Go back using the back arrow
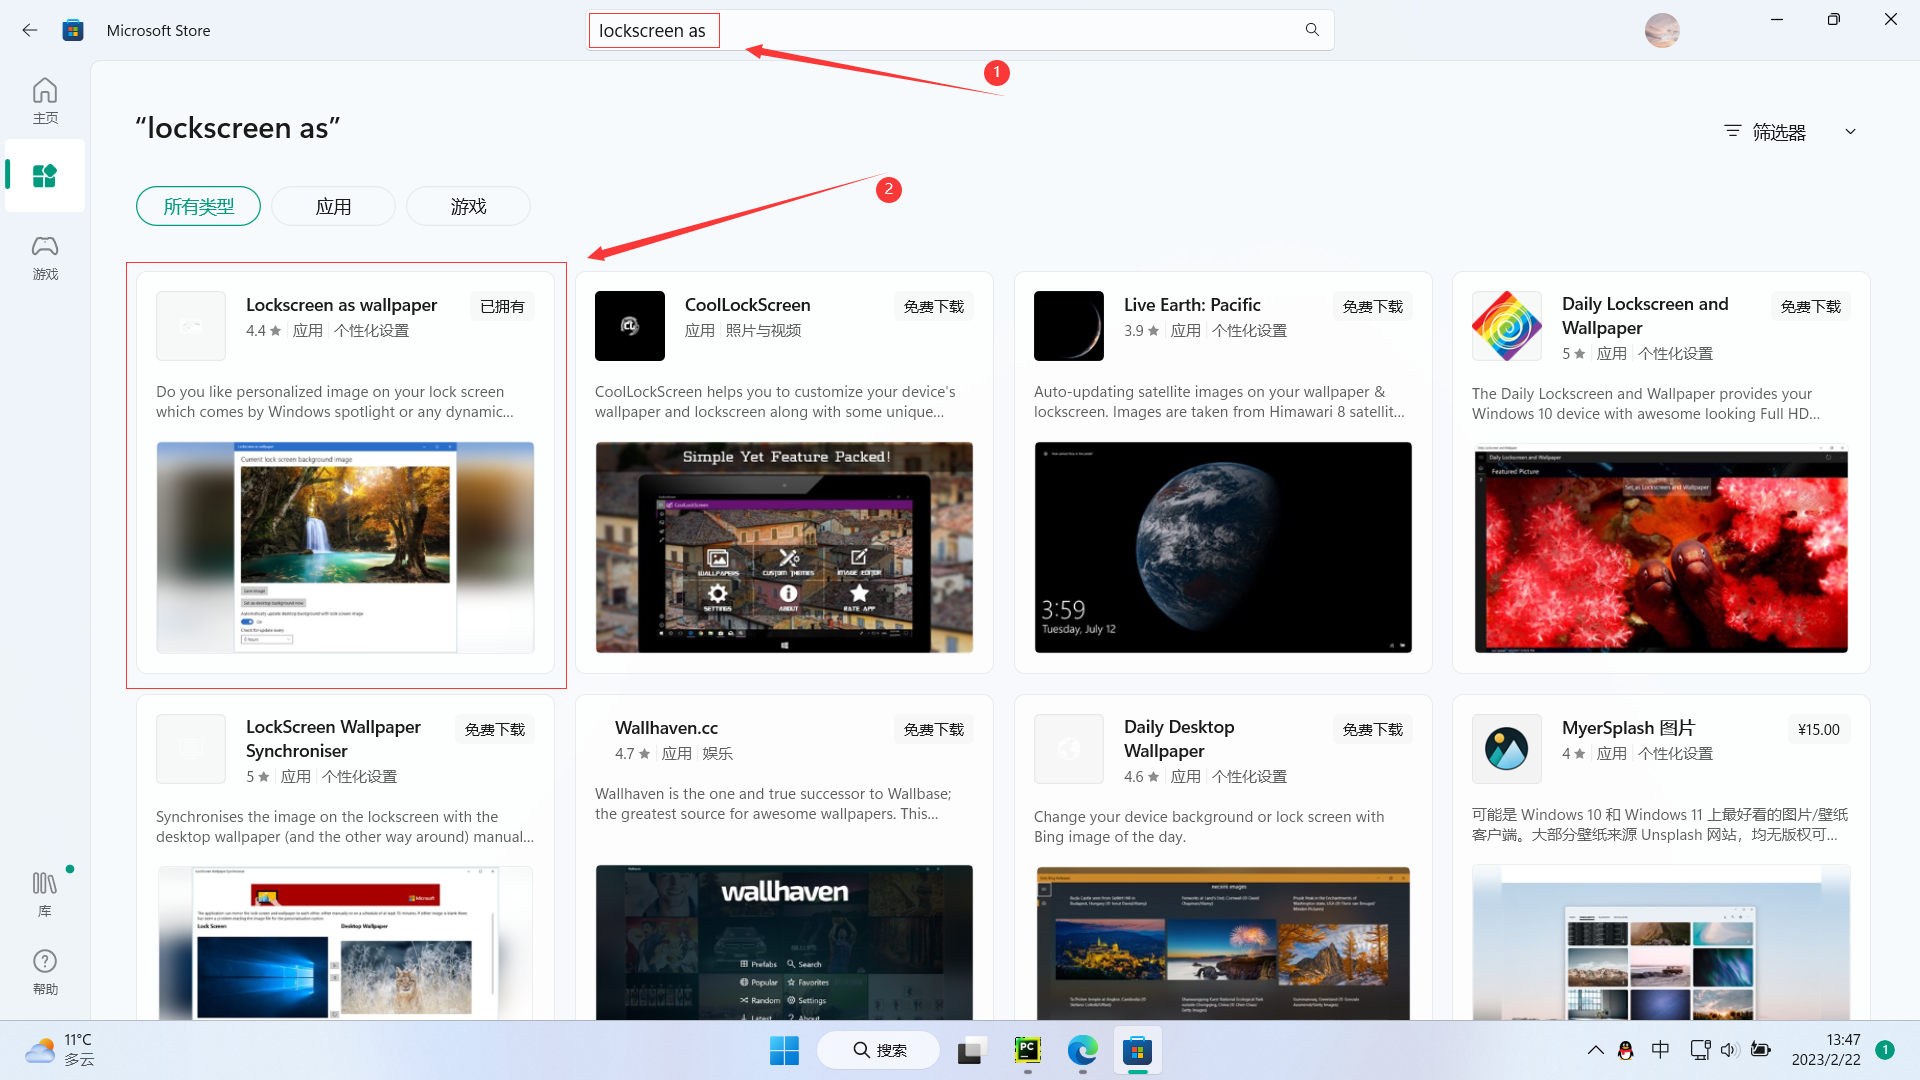The width and height of the screenshot is (1920, 1080). [30, 30]
